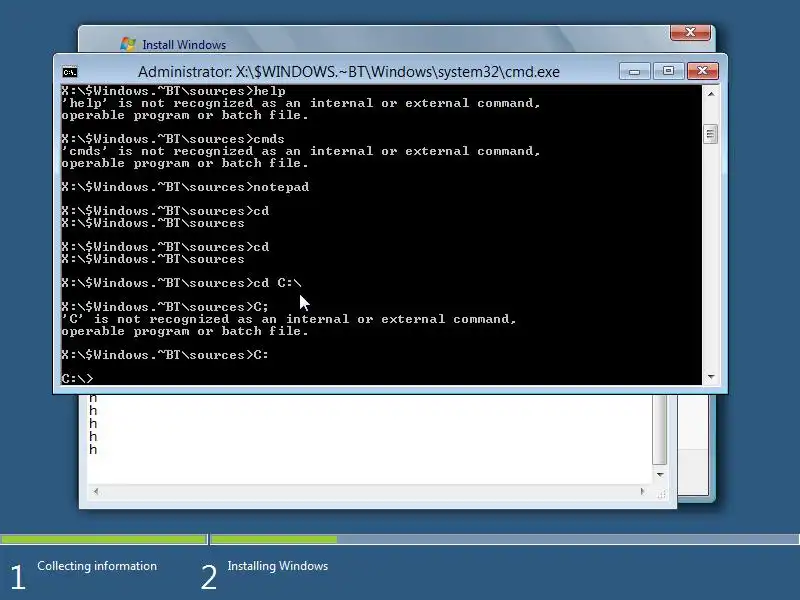
Task: Click "'C' is not recognized" error line
Action: tap(289, 319)
